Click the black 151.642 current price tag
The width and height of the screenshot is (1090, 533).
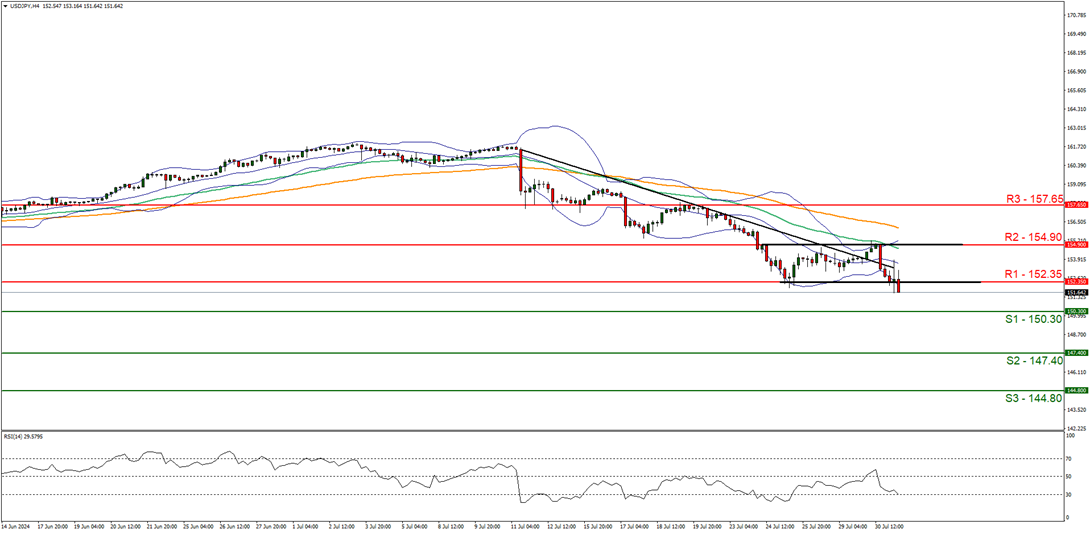point(1075,292)
